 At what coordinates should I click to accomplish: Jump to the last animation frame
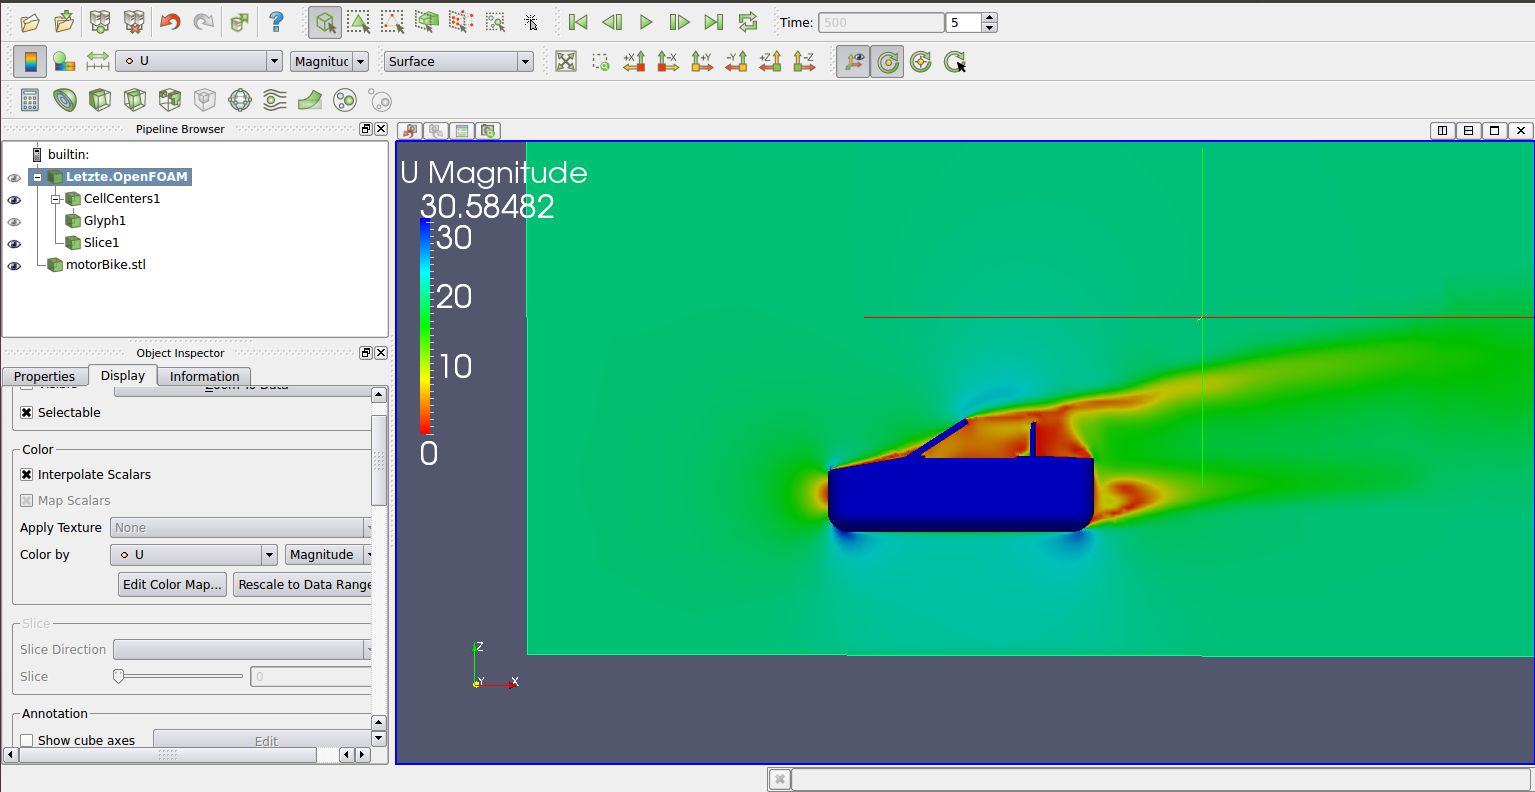714,22
